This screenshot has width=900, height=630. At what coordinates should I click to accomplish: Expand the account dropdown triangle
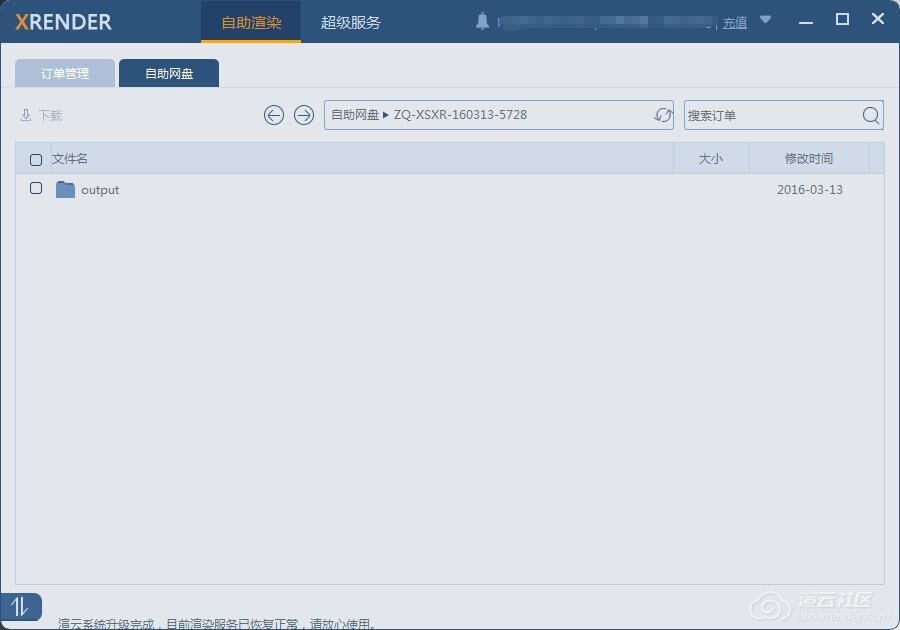766,19
